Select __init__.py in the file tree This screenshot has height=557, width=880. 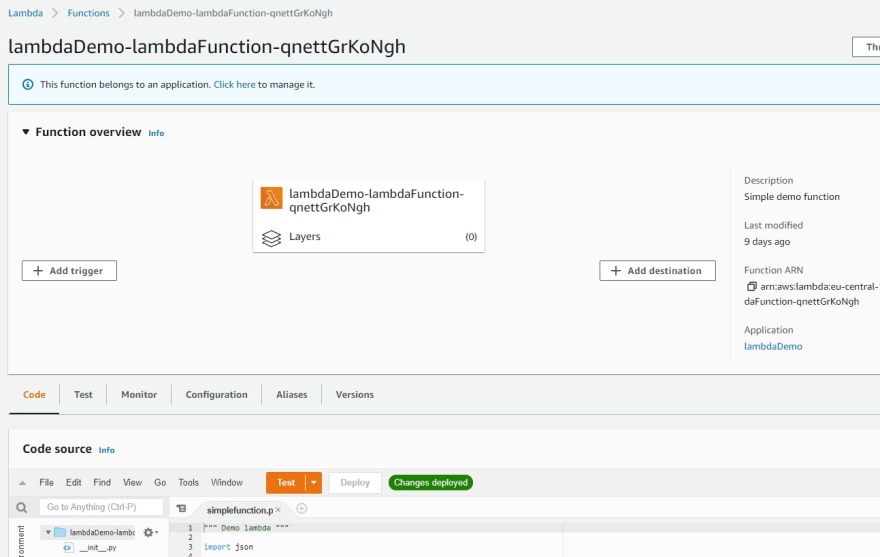click(98, 547)
